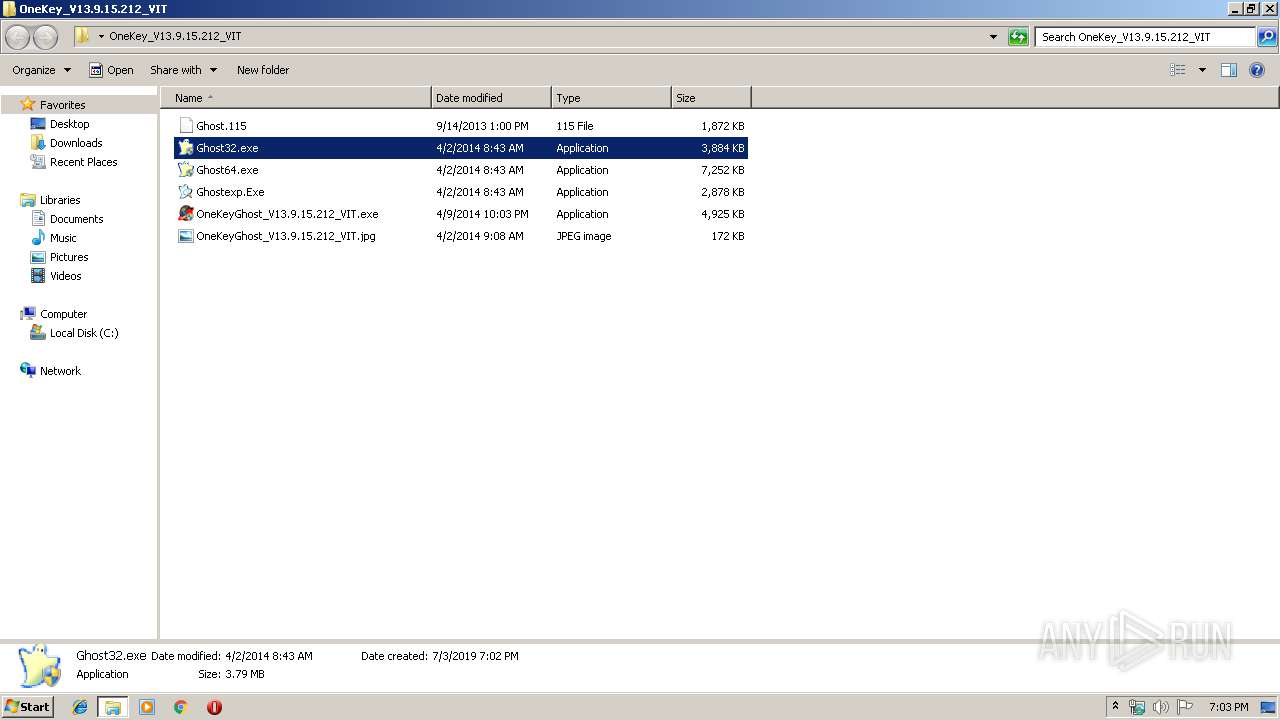Expand the view options dropdown arrow

tap(1202, 70)
